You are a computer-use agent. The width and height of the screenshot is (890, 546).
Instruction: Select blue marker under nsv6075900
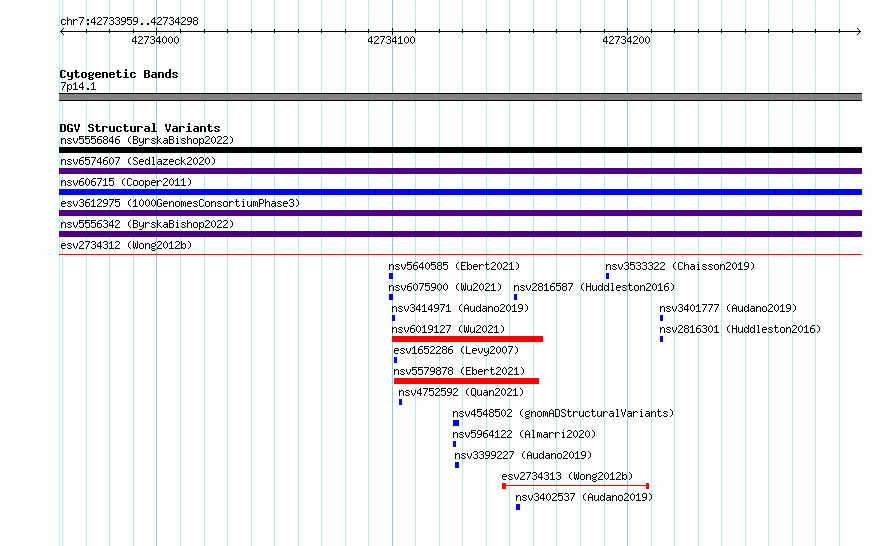391,297
